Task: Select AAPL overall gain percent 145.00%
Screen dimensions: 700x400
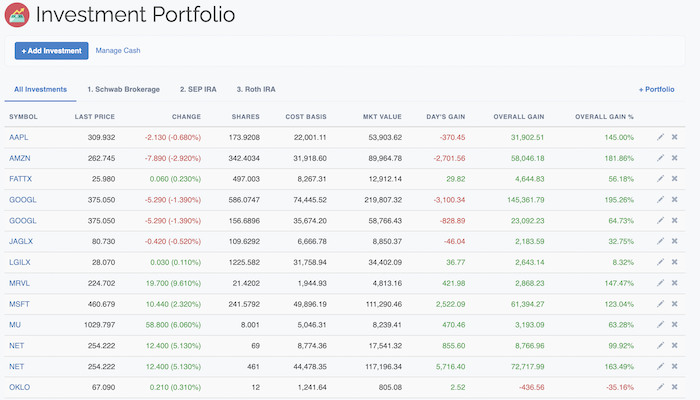Action: point(619,137)
